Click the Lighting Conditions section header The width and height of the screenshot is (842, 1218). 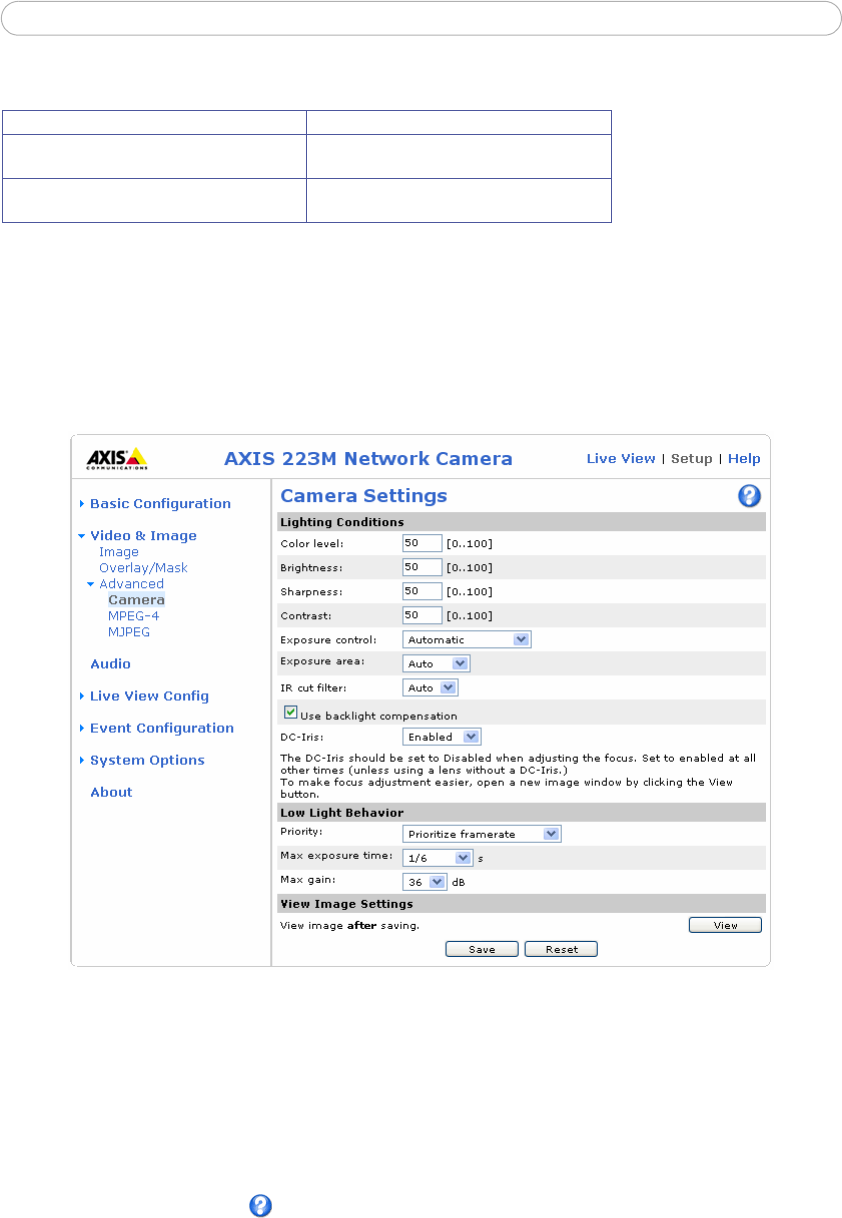click(x=521, y=522)
